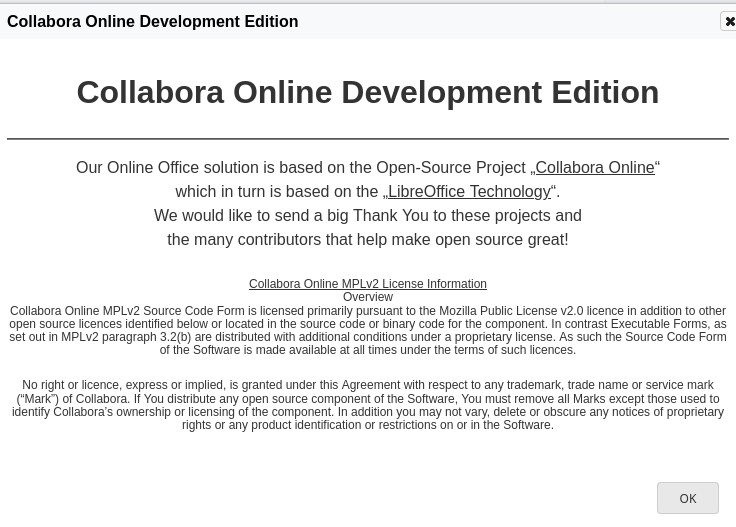Close the dialog with the X icon
The image size is (736, 527).
(x=729, y=21)
